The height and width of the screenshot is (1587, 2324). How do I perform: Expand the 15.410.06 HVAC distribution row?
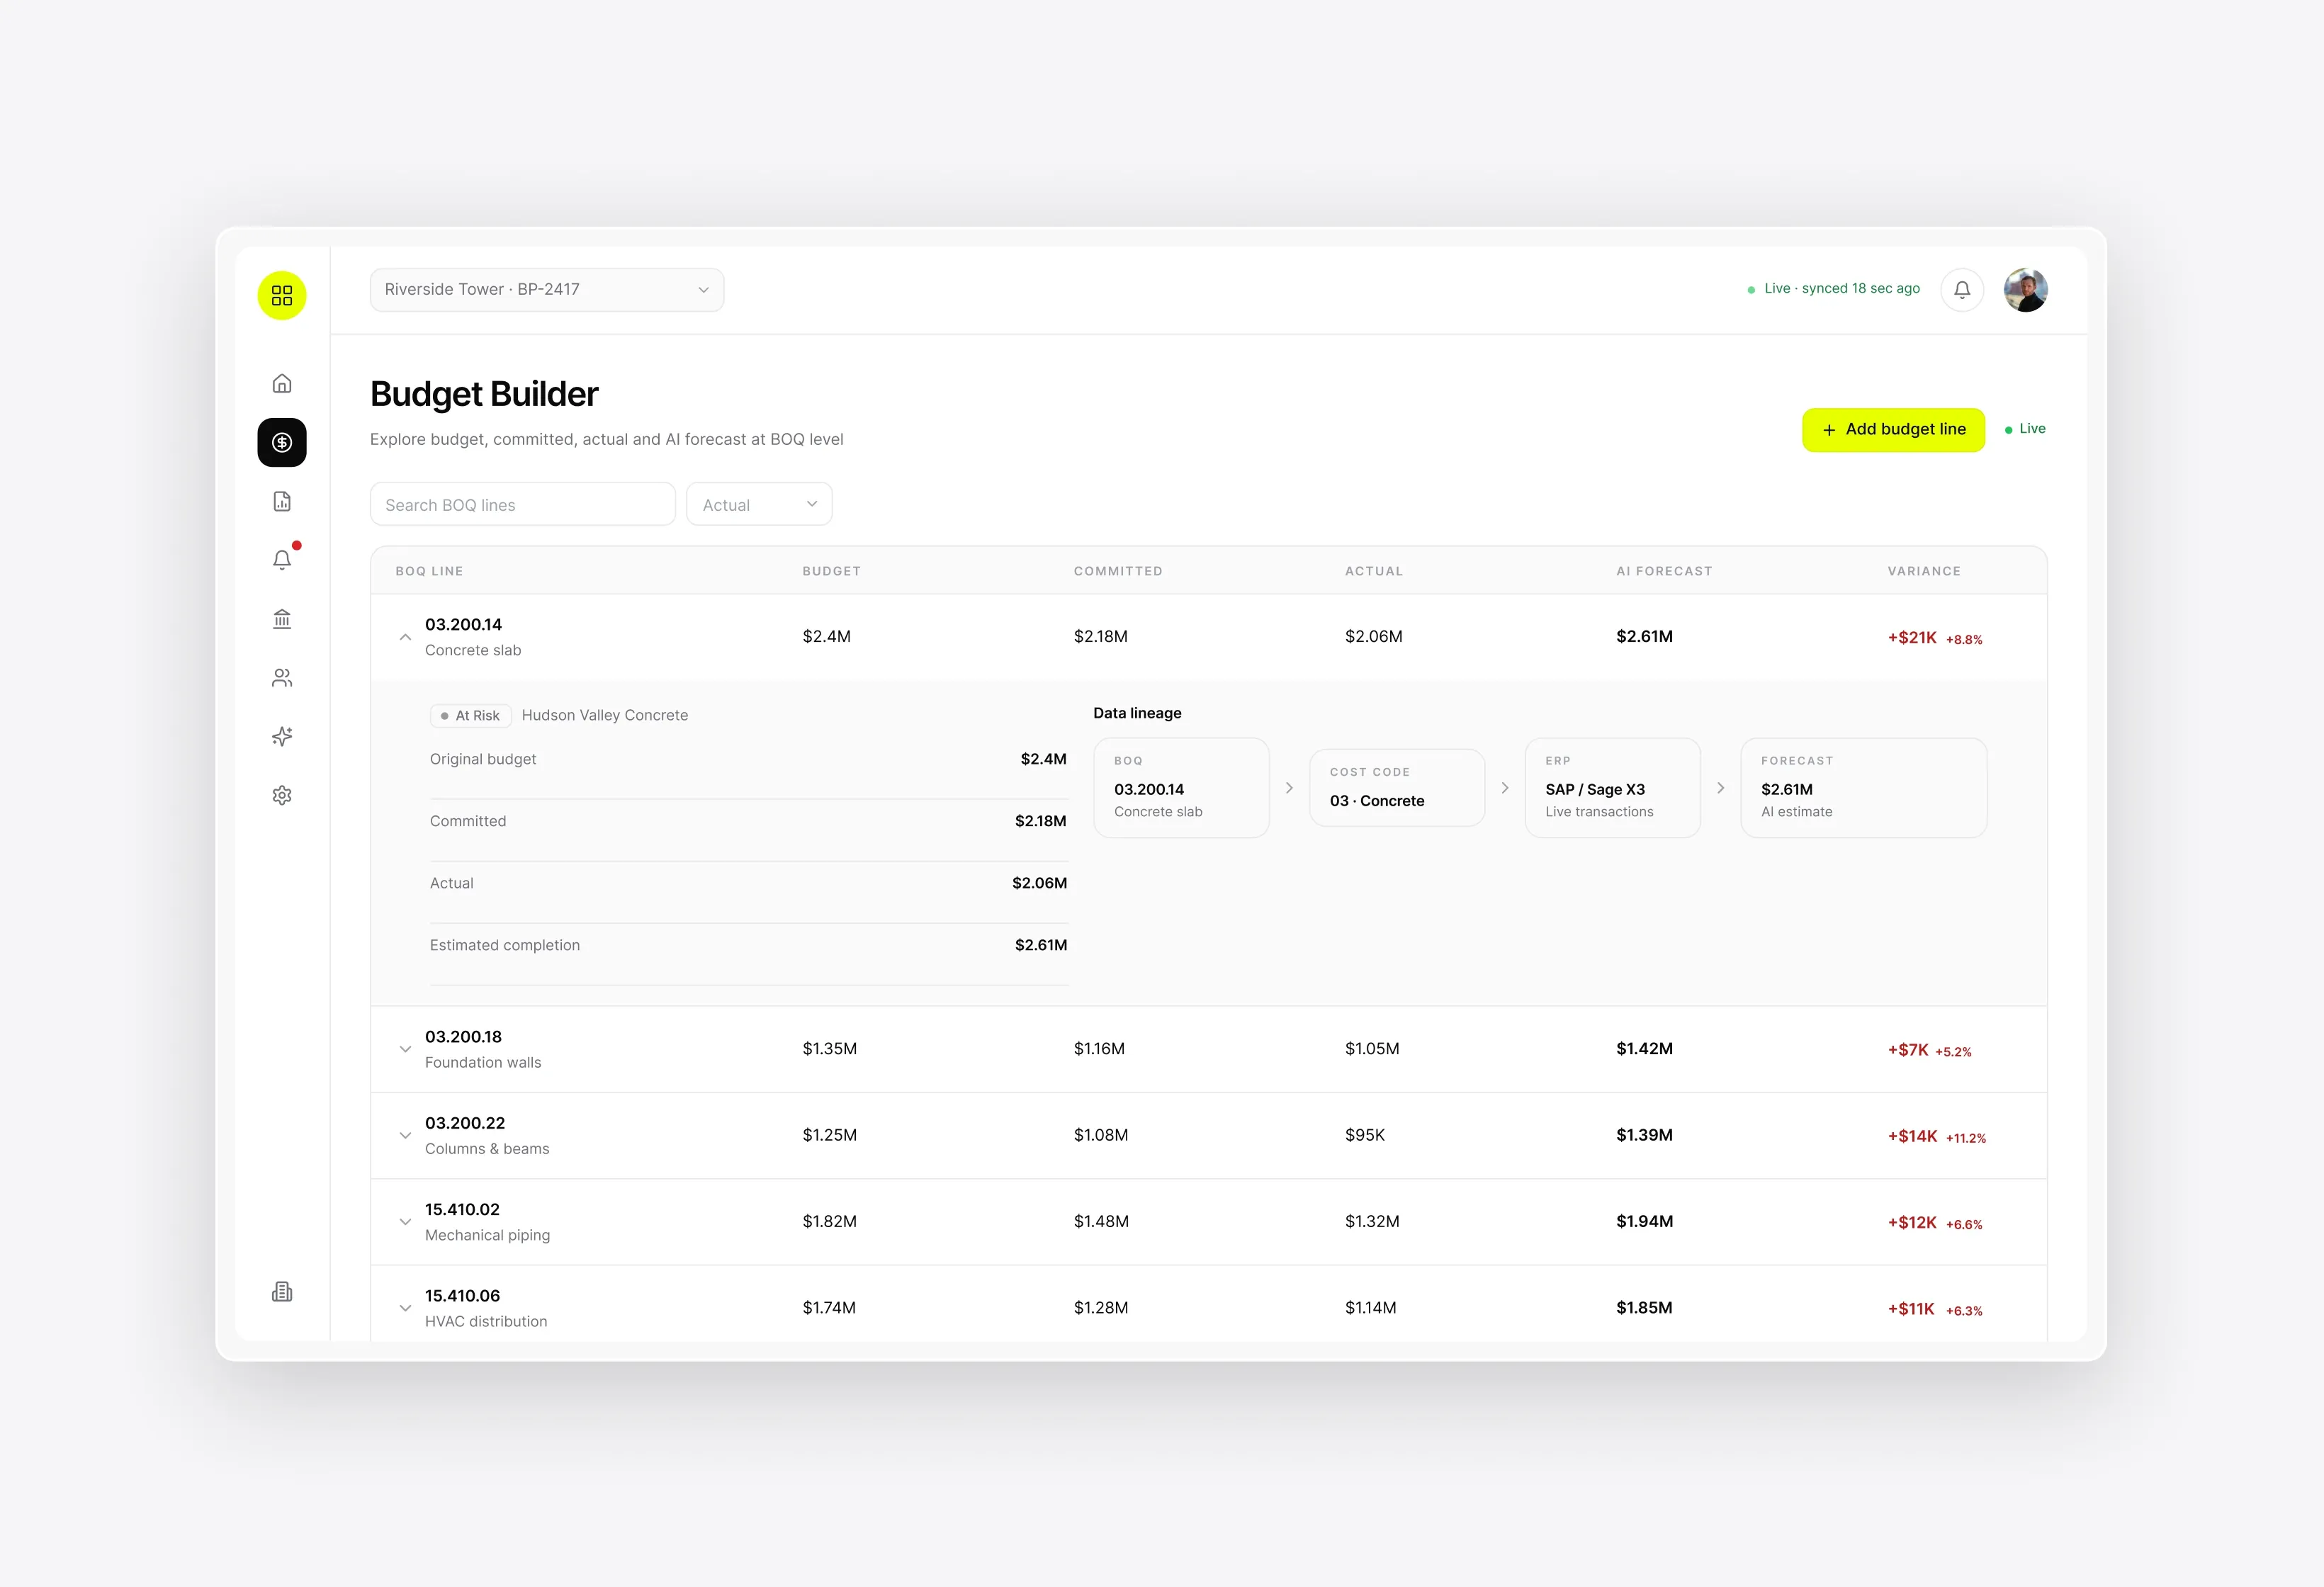click(x=405, y=1308)
